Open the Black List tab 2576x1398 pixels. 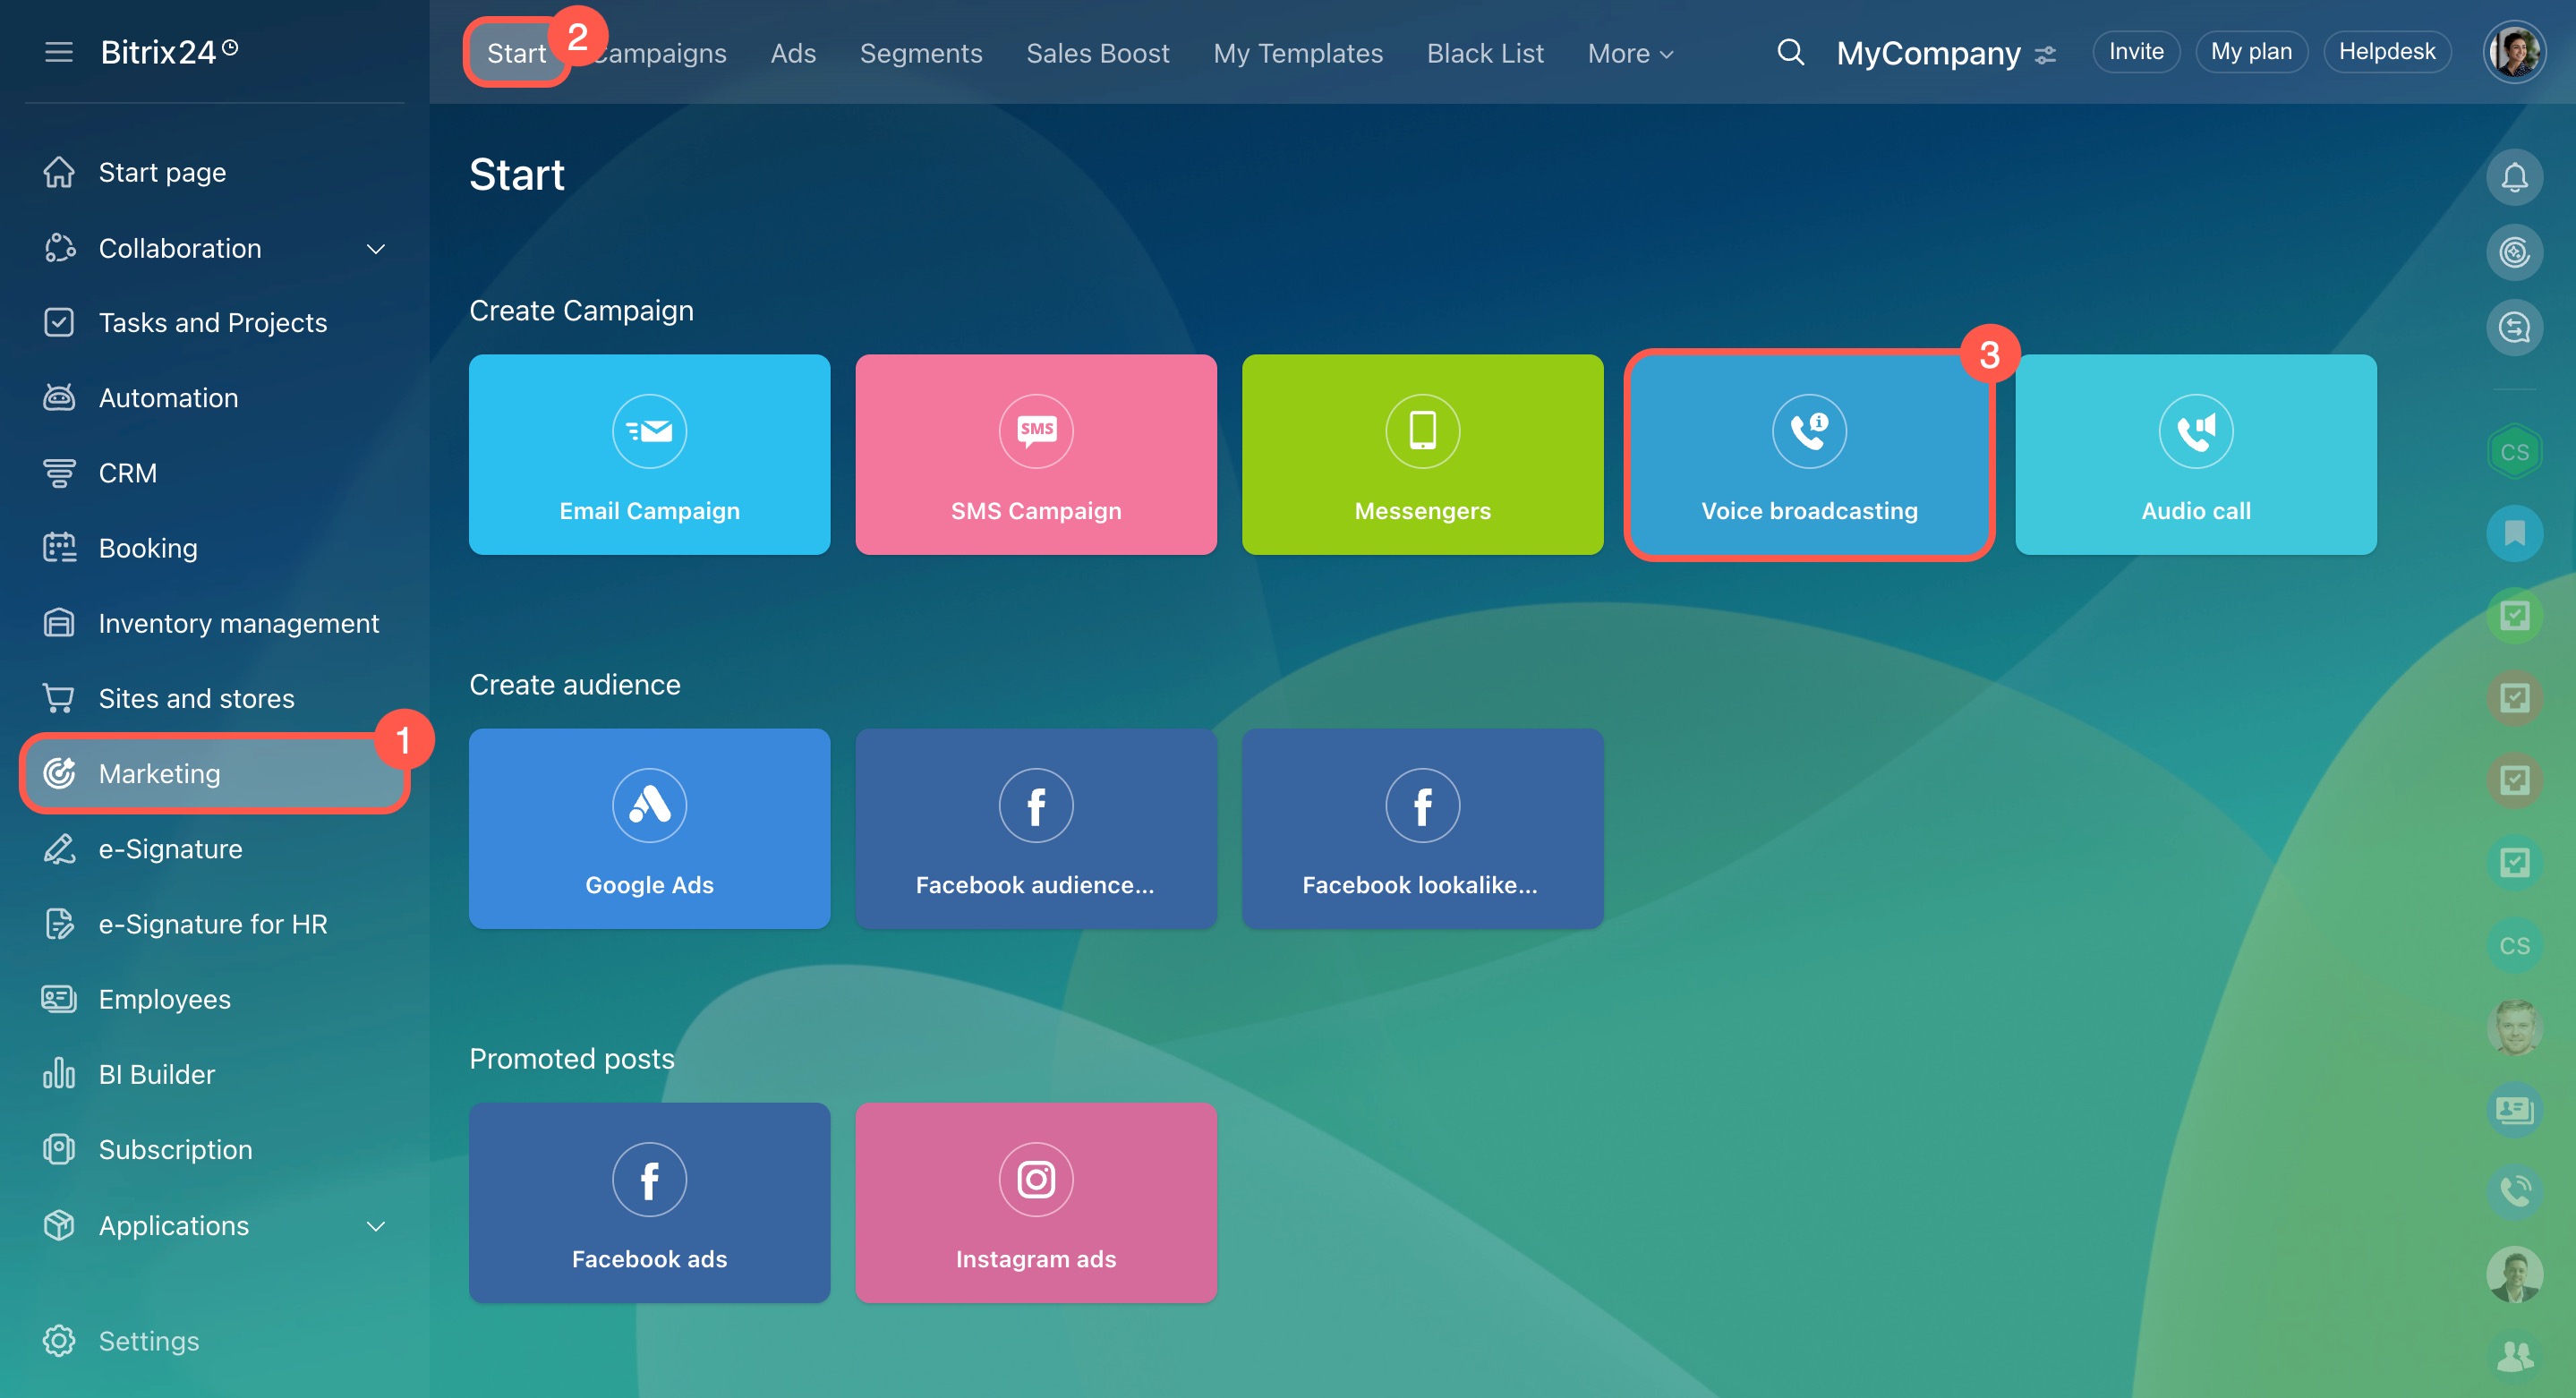tap(1484, 53)
